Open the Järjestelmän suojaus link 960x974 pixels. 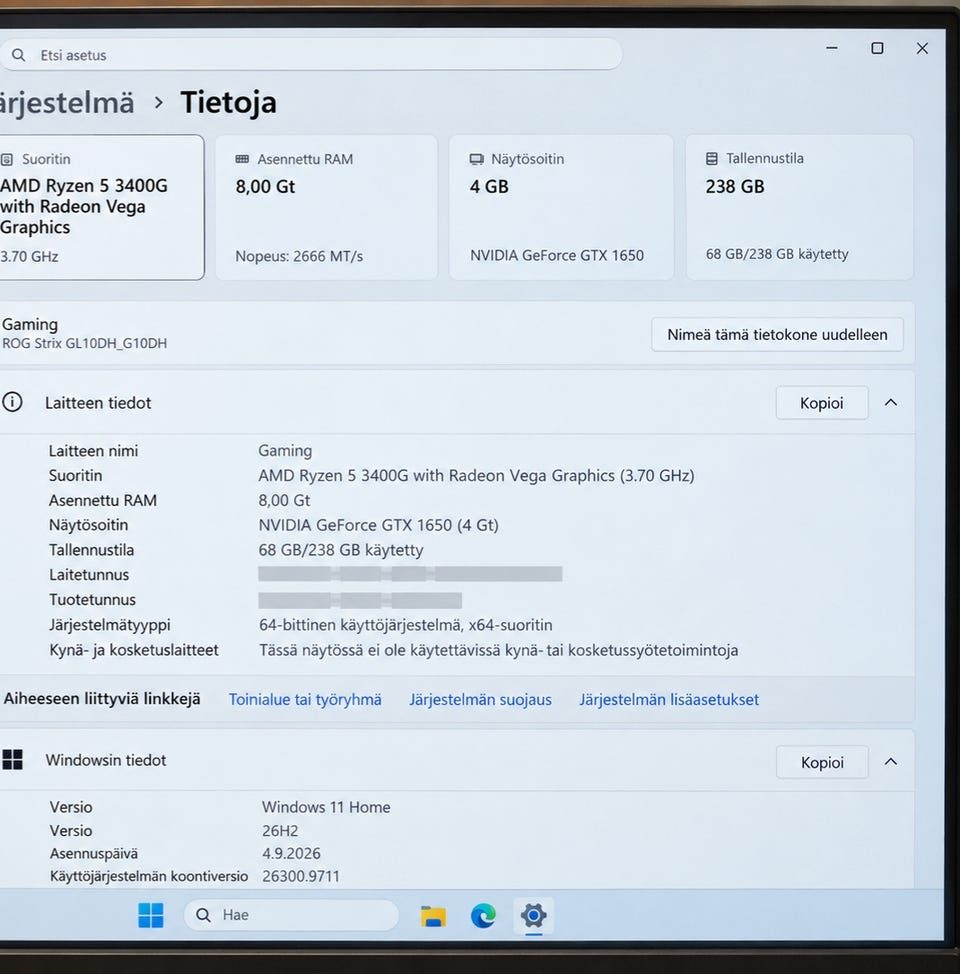[x=480, y=699]
